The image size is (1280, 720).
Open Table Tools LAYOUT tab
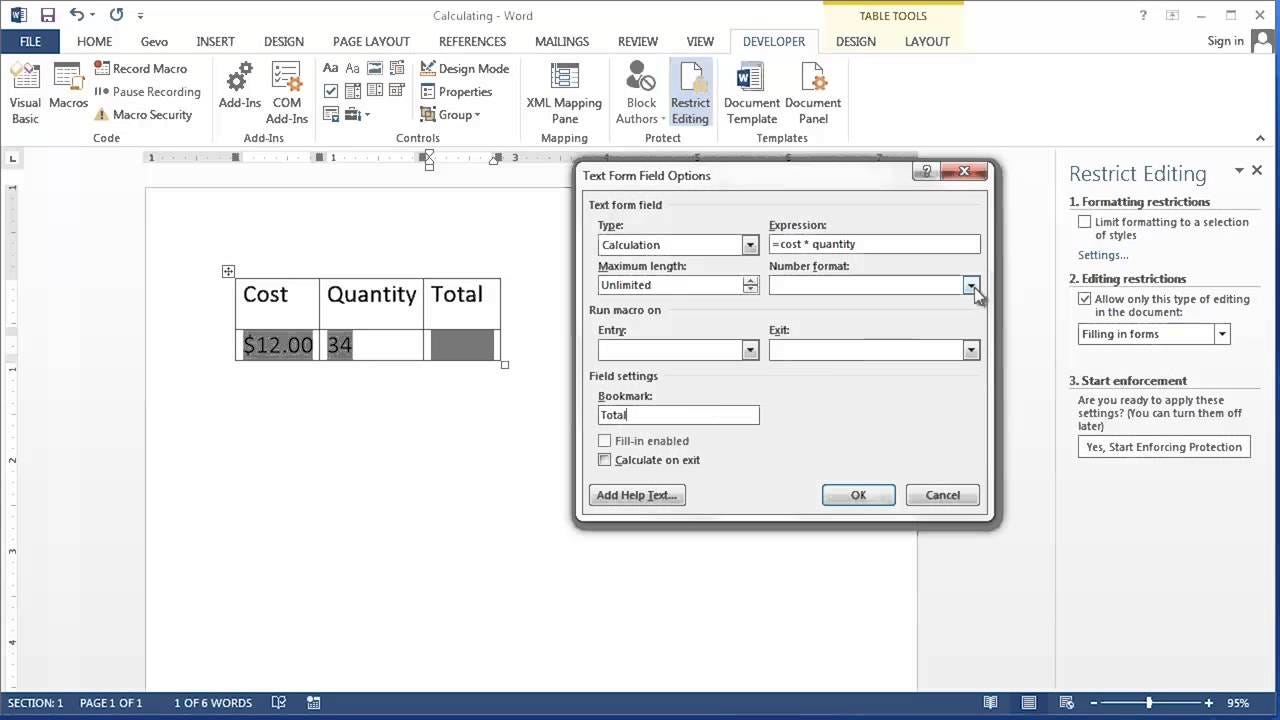[x=927, y=41]
